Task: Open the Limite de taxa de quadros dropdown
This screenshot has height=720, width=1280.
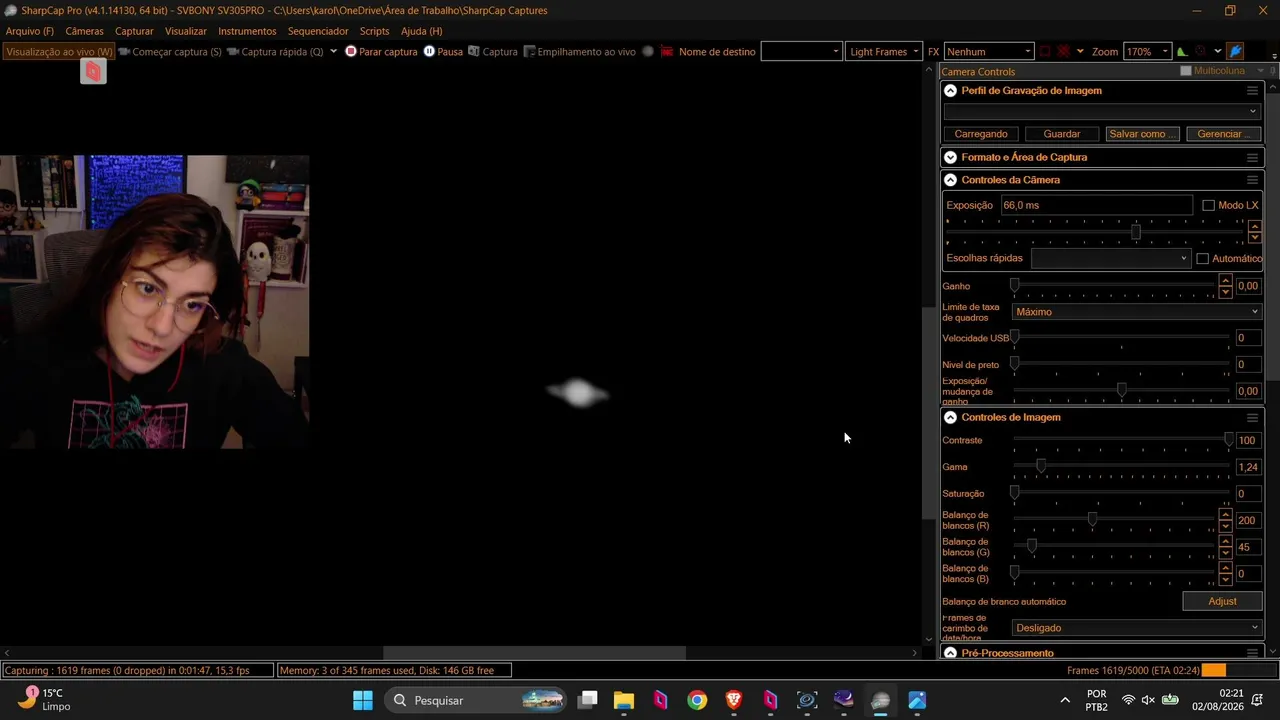Action: point(1137,312)
